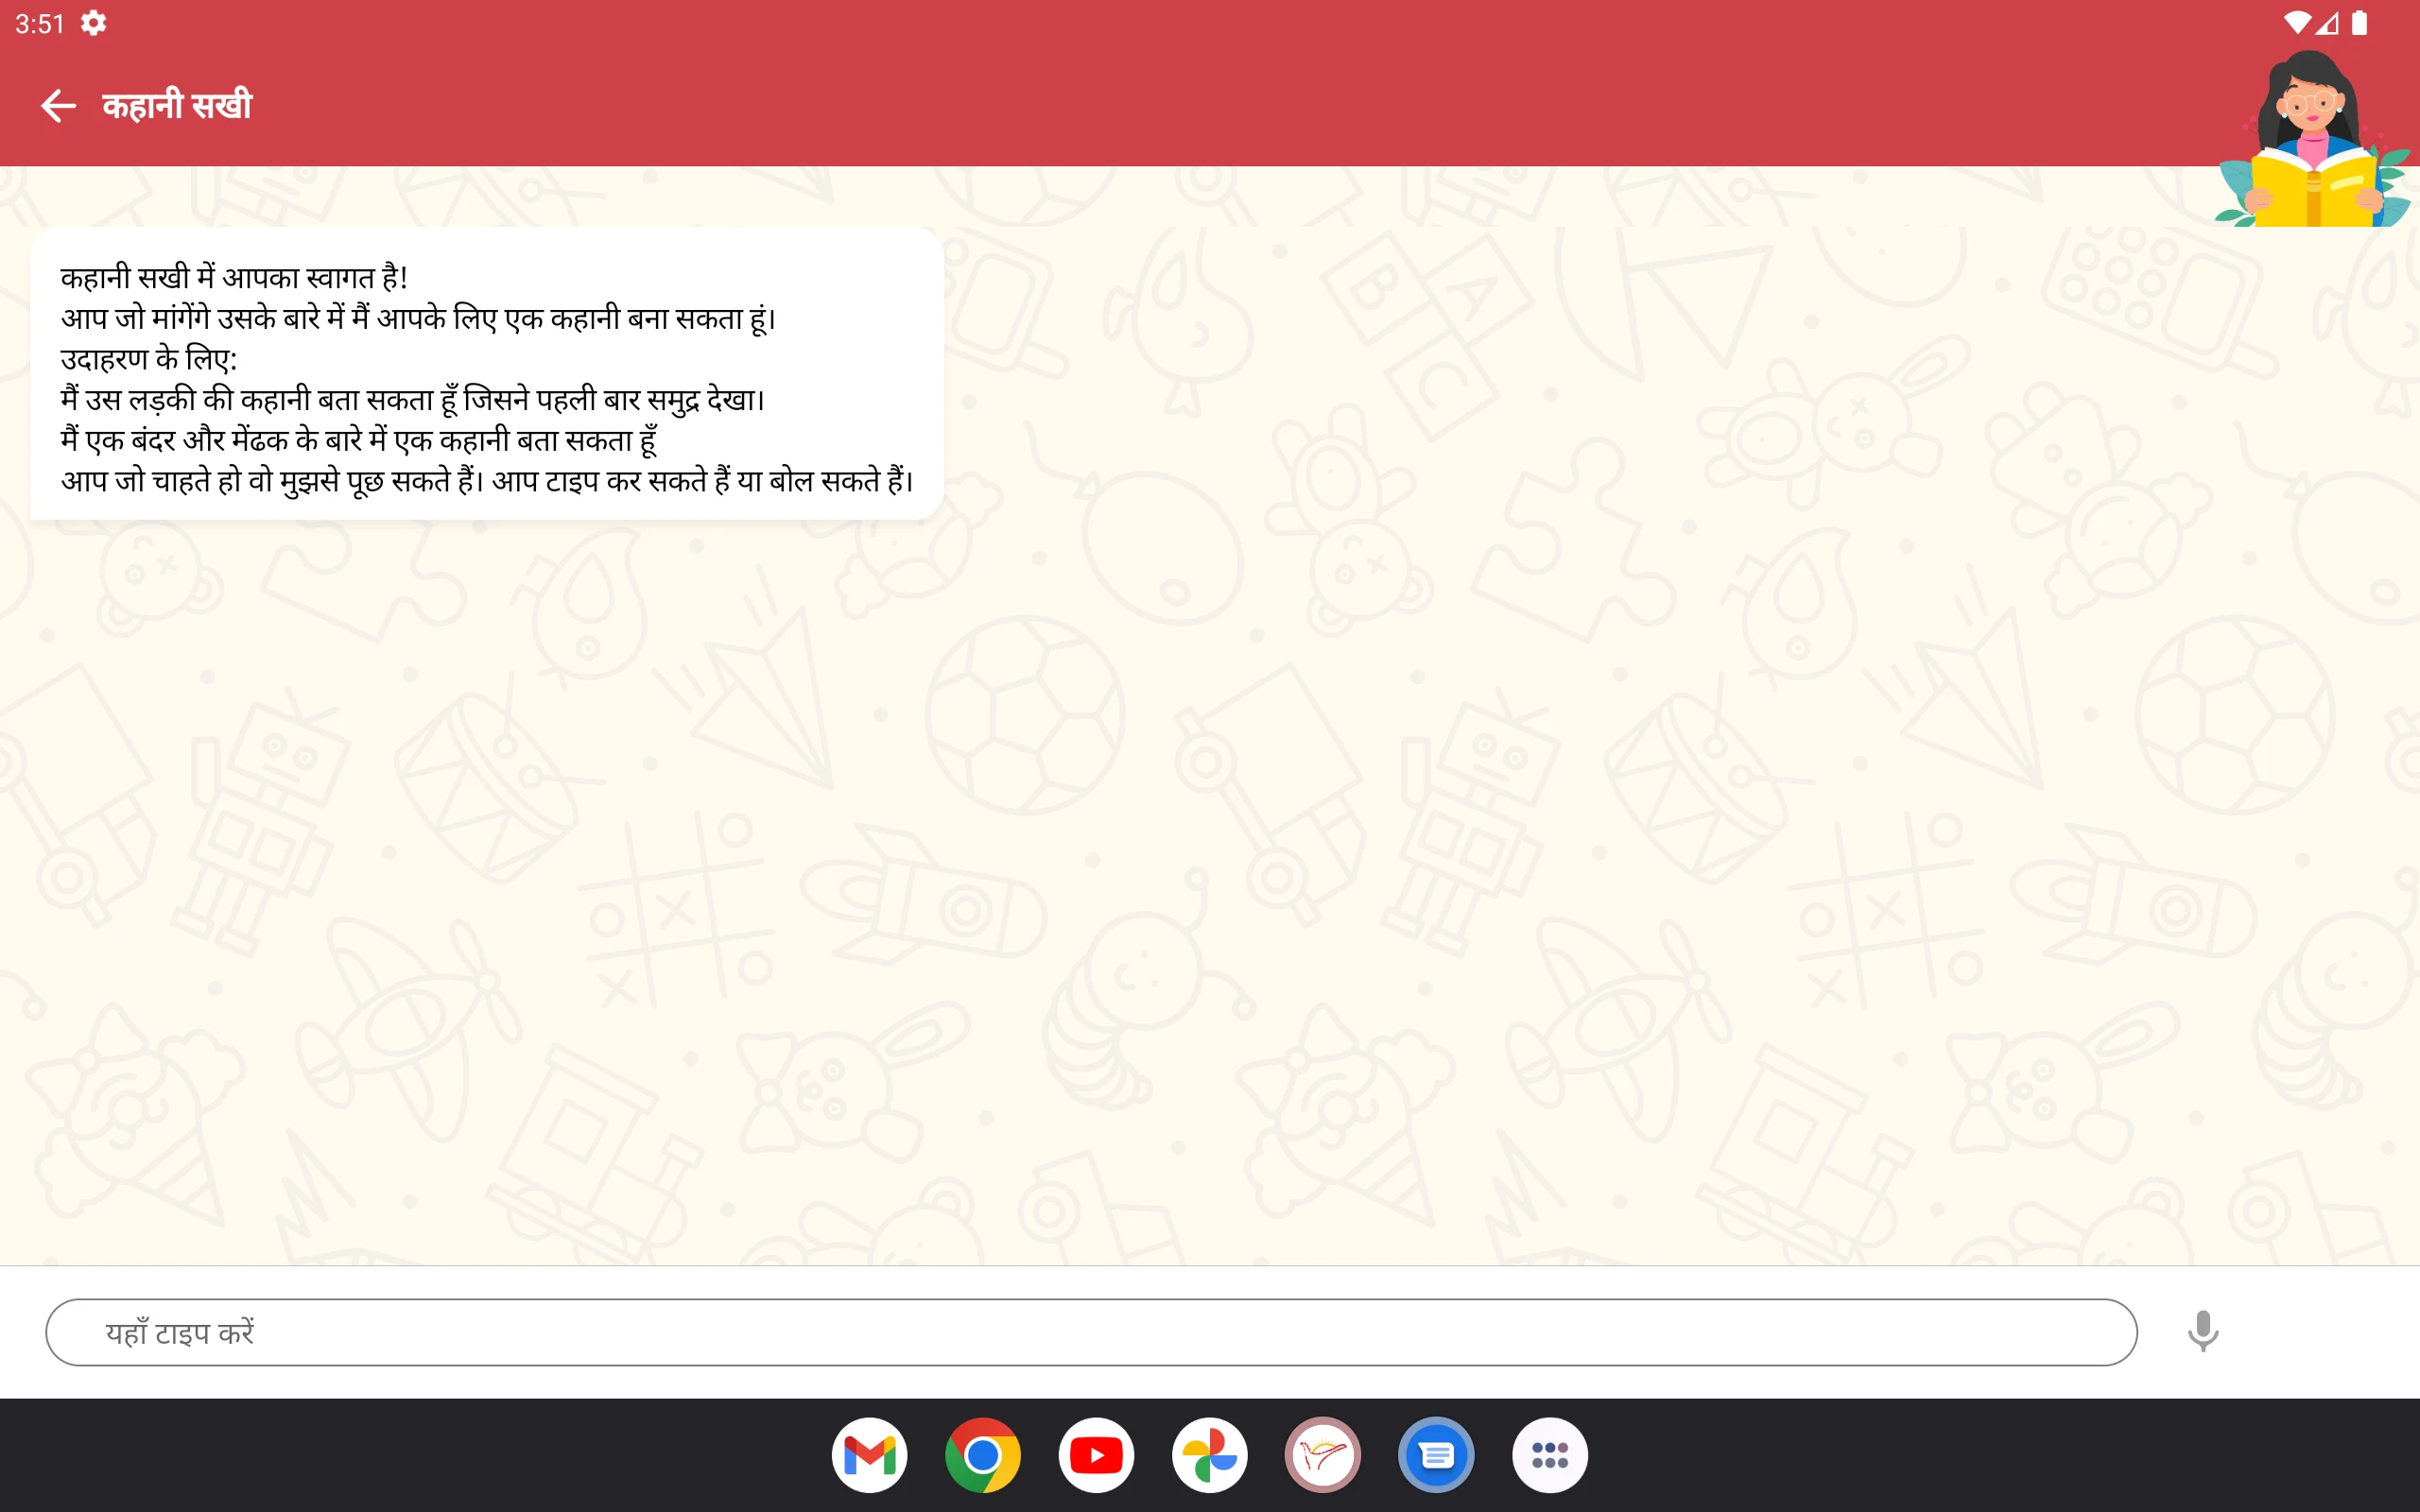Click the line 'उदाहरण के लिए:'
The image size is (2420, 1512).
tap(149, 358)
